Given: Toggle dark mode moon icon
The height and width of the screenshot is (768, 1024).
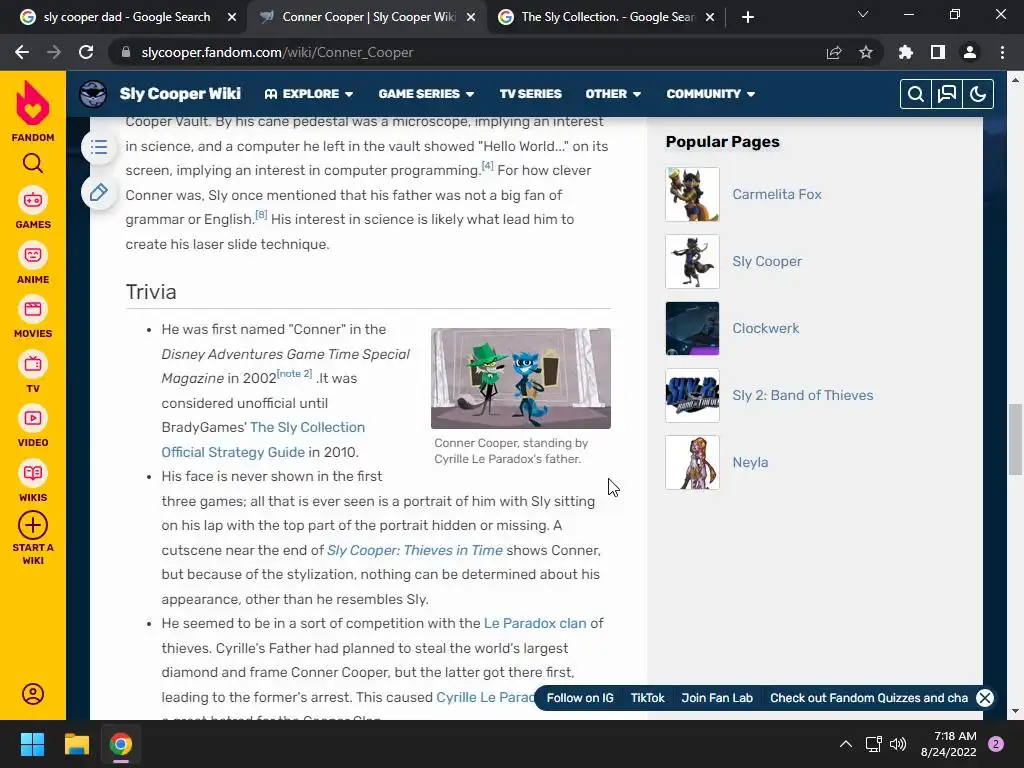Looking at the screenshot, I should tap(978, 94).
